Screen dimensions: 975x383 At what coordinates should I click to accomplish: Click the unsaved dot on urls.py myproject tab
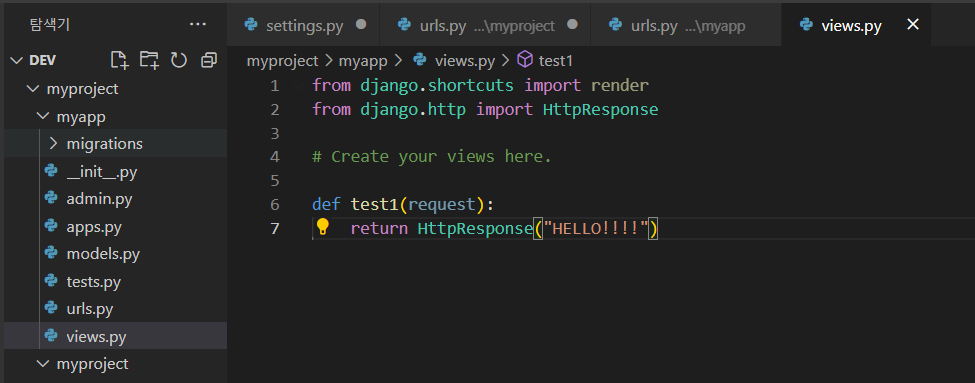coord(573,24)
